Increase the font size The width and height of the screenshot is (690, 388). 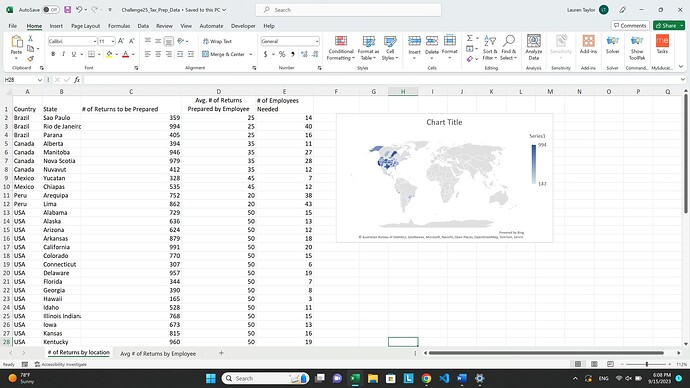[x=121, y=41]
